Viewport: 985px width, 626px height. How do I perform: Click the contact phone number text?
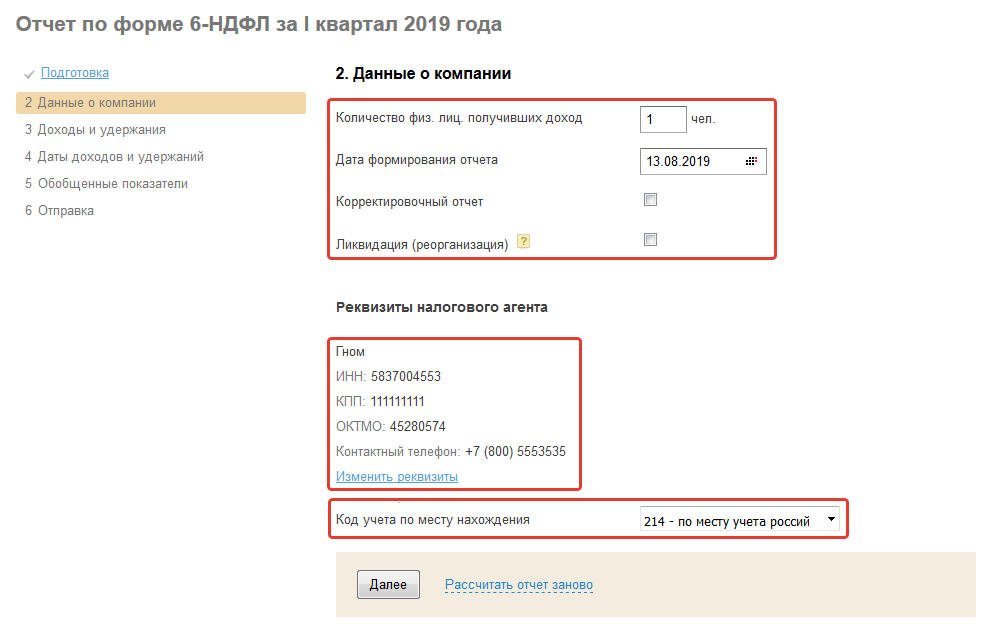coord(515,452)
